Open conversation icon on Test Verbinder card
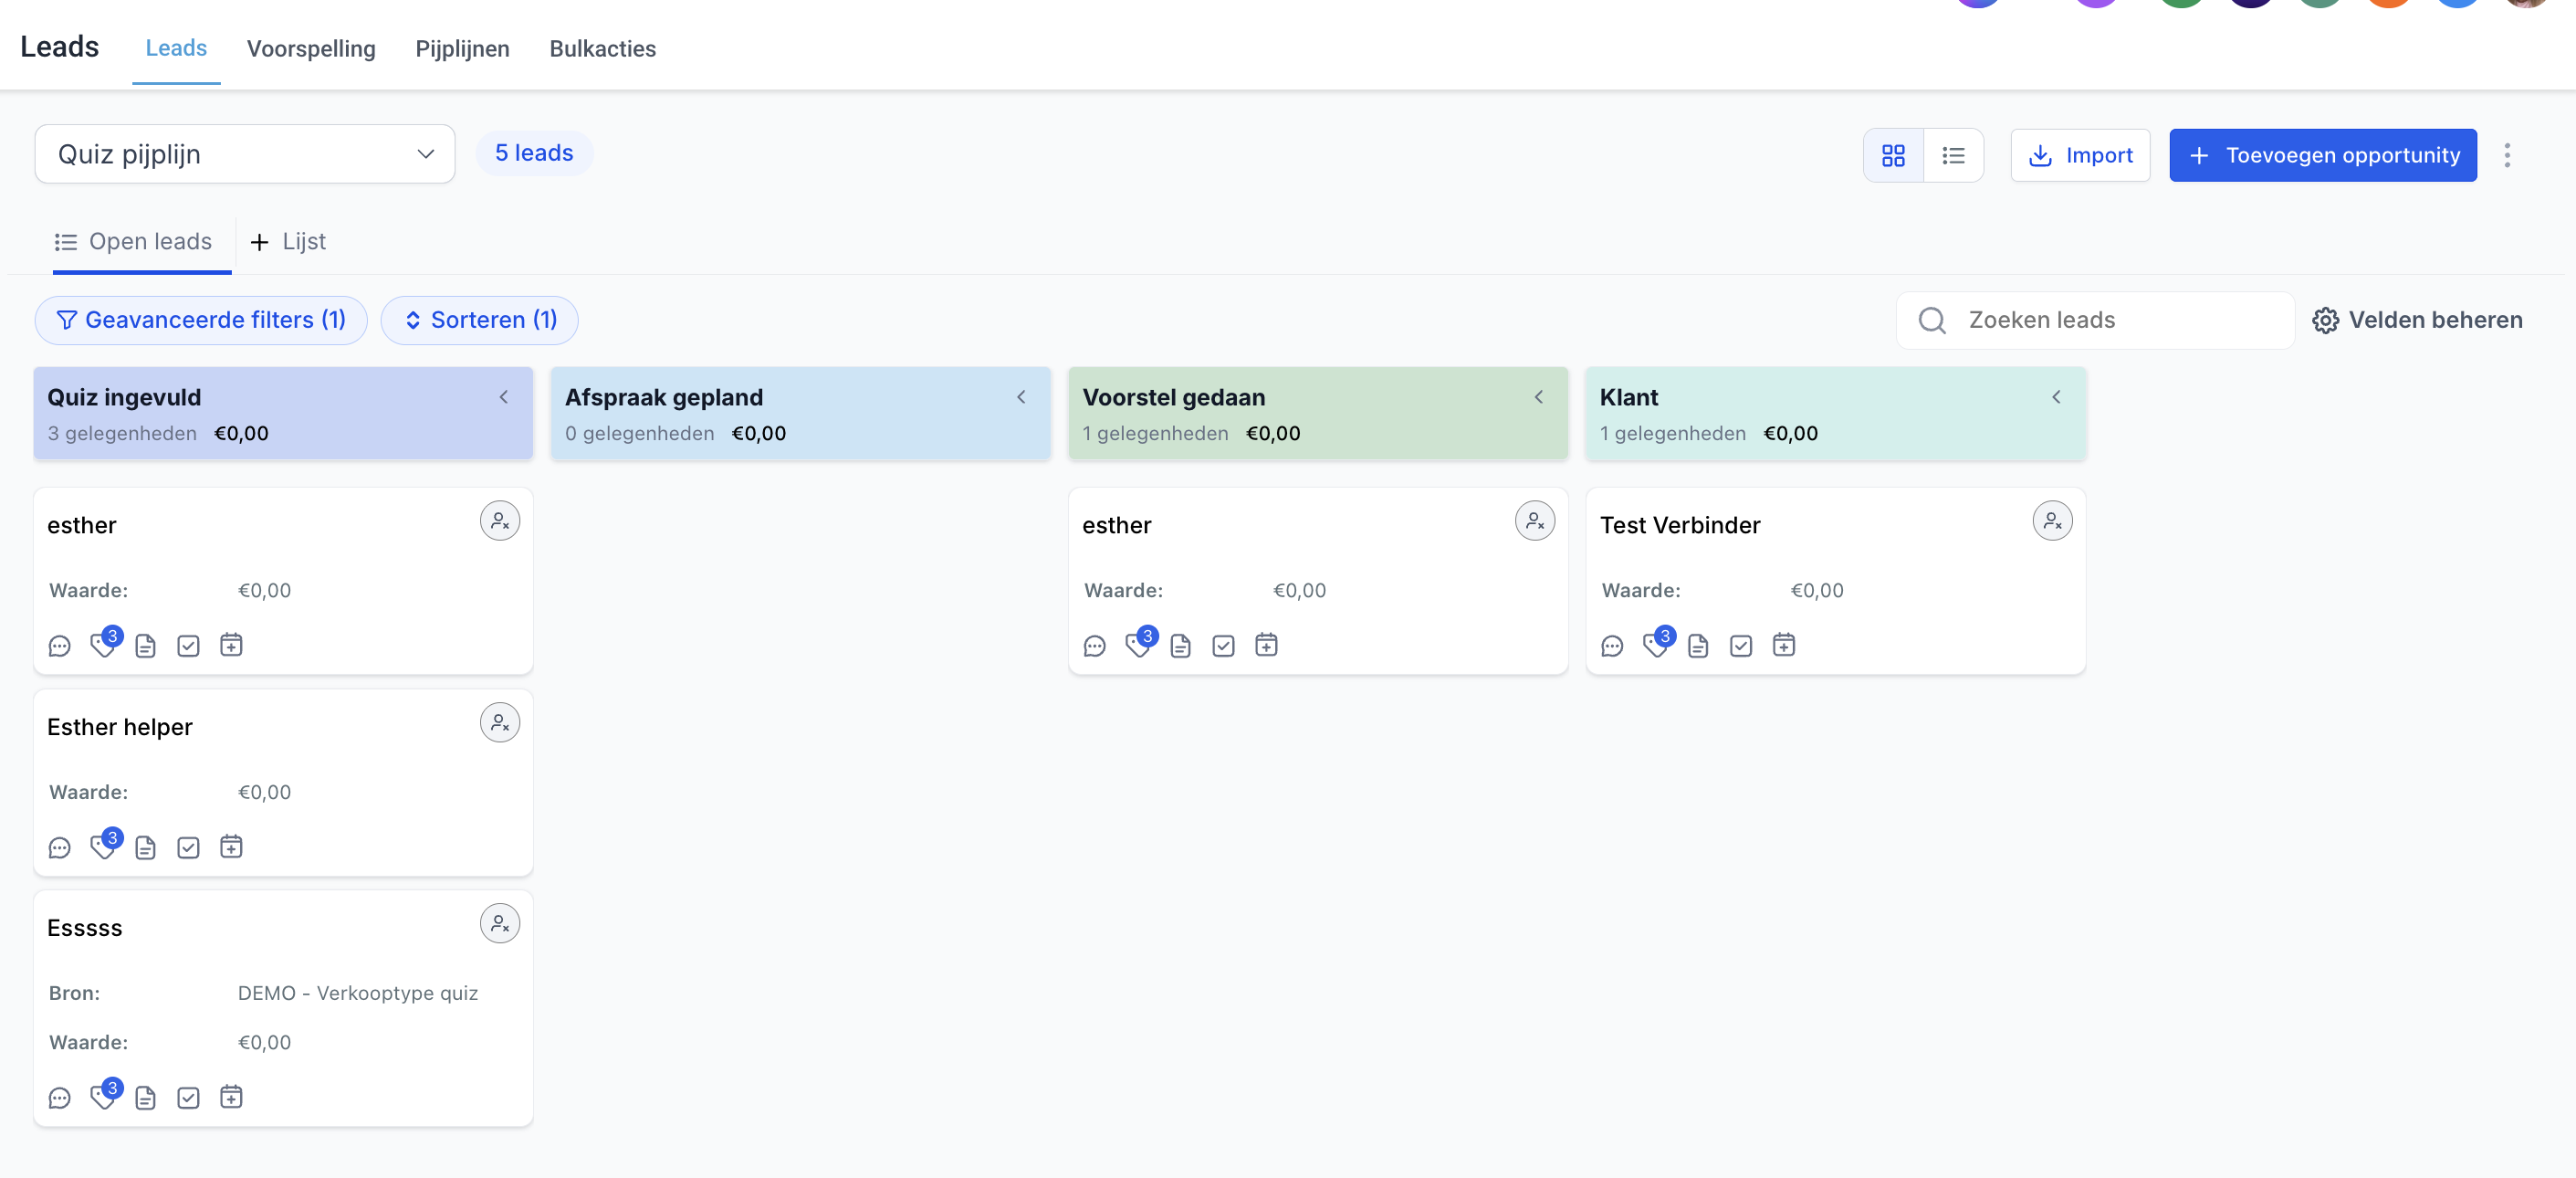Screen dimensions: 2576x1178 tap(1612, 646)
